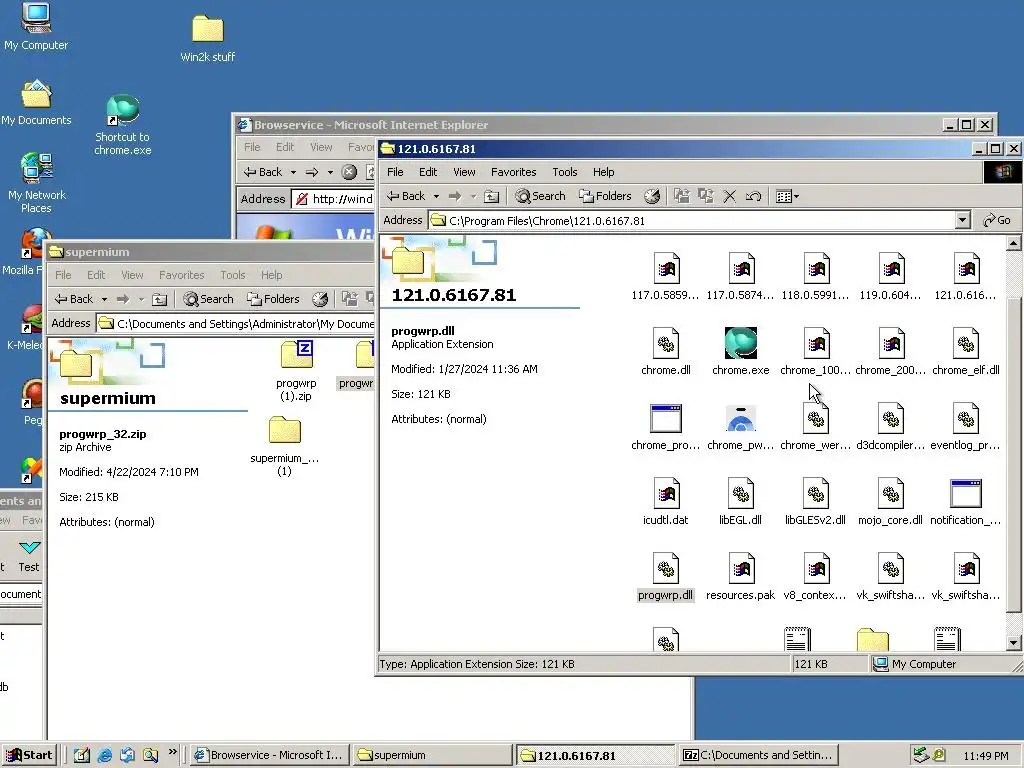Click Up folder icon in 121.0.6167.81 toolbar
Image resolution: width=1024 pixels, height=768 pixels.
coord(492,196)
